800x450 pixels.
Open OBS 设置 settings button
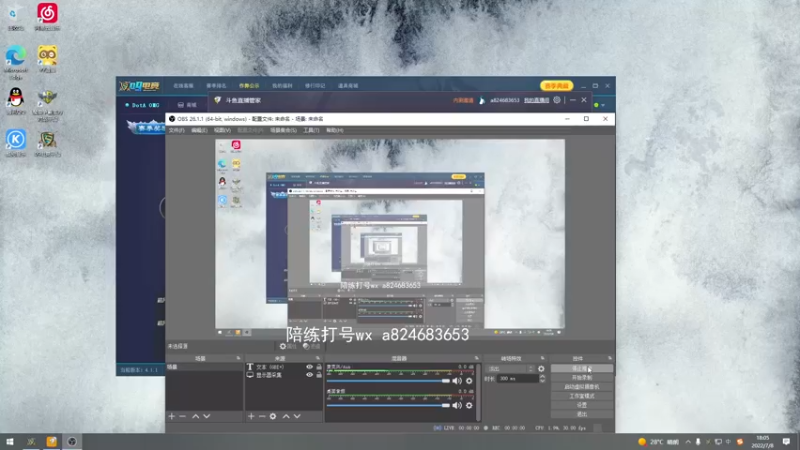pyautogui.click(x=582, y=405)
